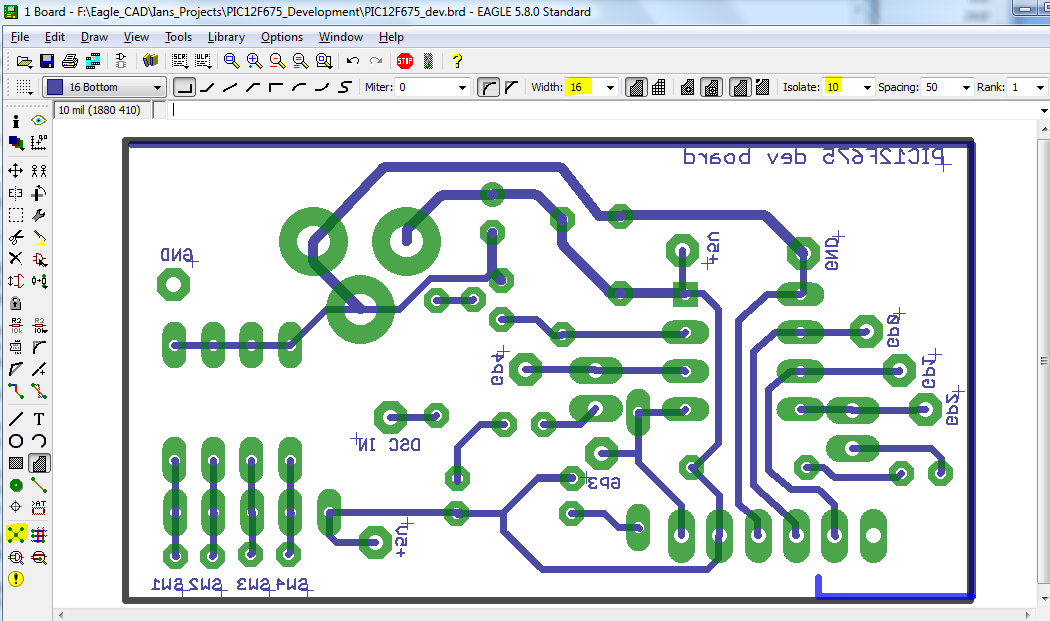Open the CAM processor icon
This screenshot has width=1050, height=621.
(x=92, y=61)
